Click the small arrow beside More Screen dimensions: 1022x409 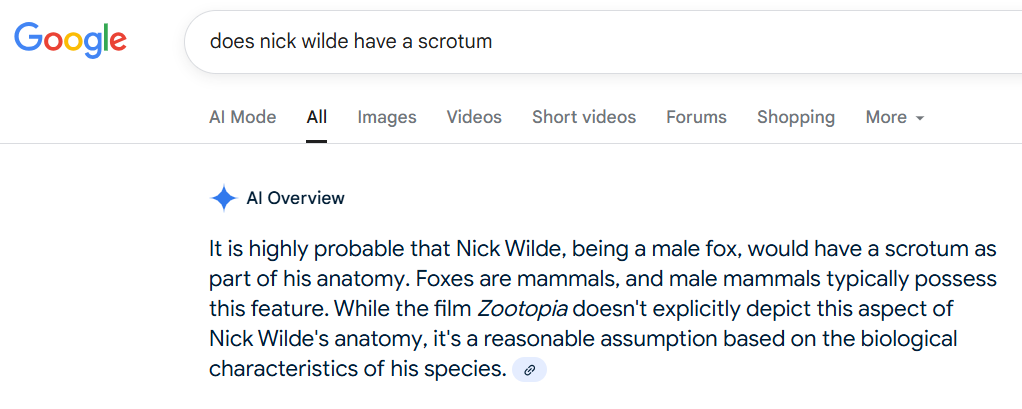(920, 118)
